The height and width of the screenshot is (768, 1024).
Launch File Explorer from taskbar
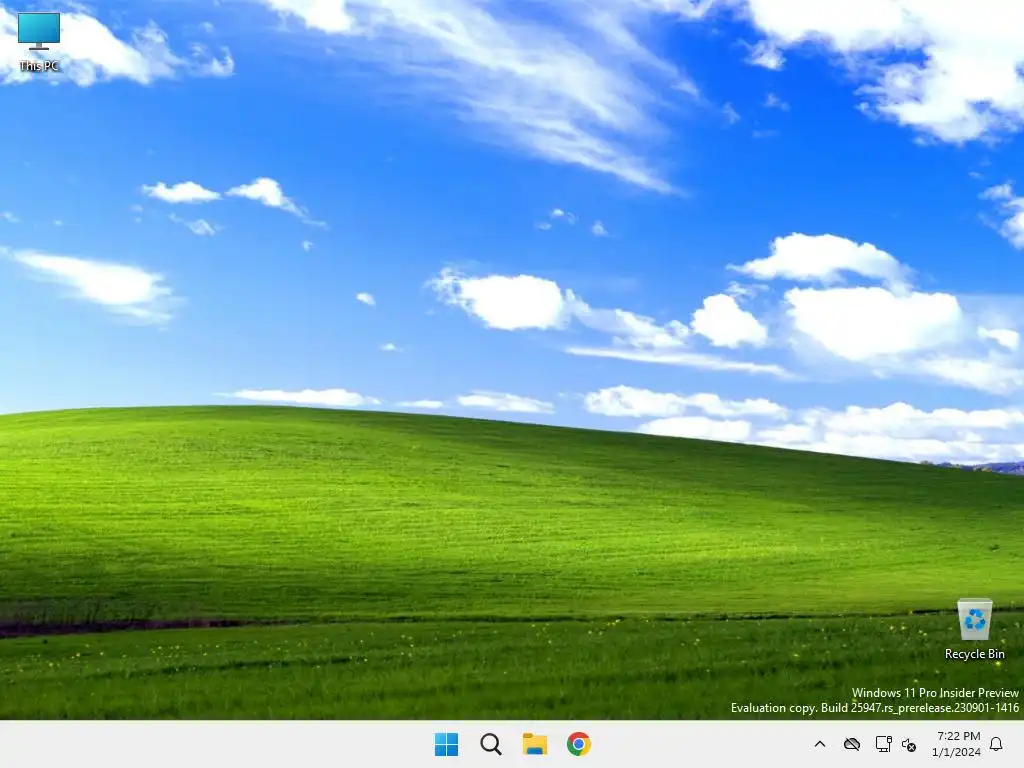pos(535,744)
